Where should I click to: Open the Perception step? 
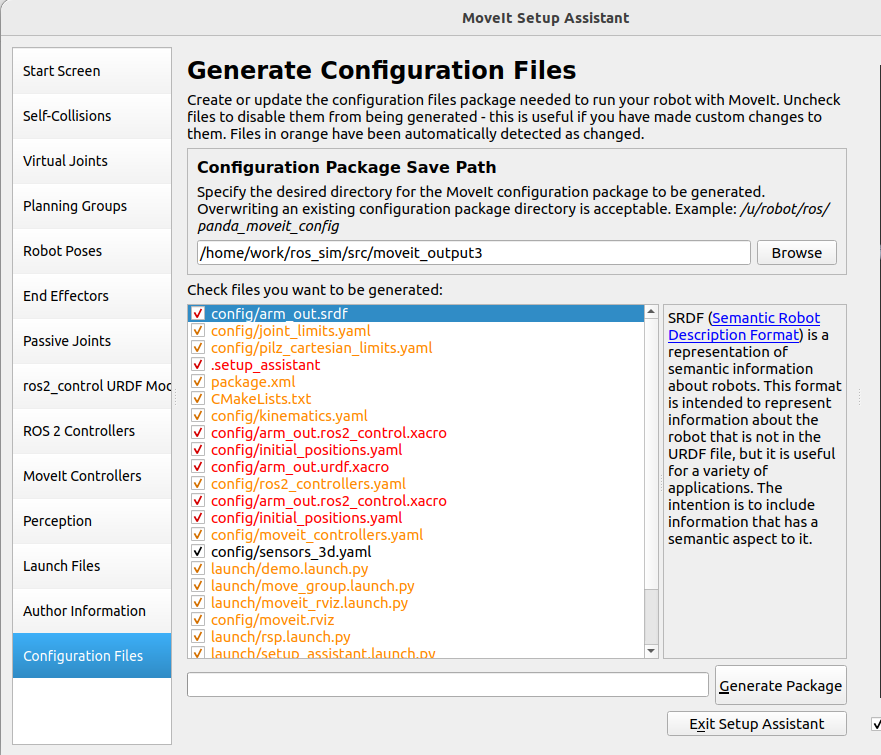coord(92,520)
